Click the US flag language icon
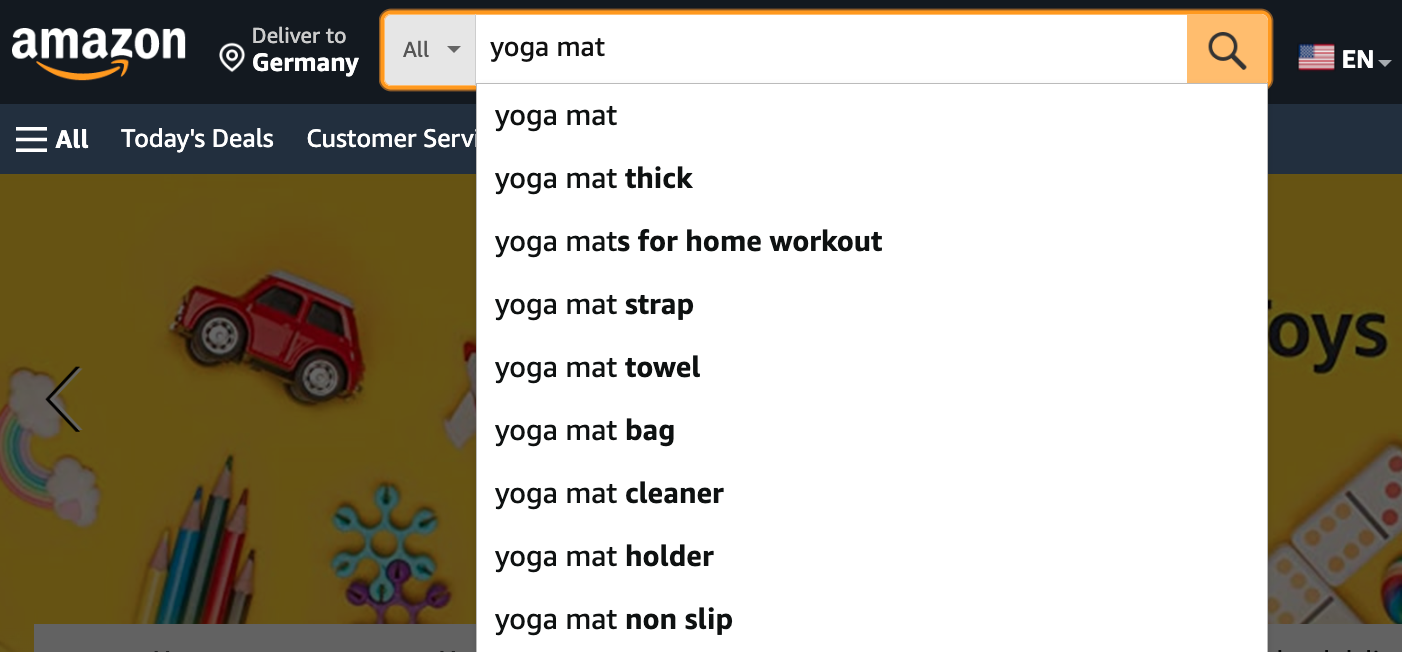The height and width of the screenshot is (652, 1402). (1317, 57)
